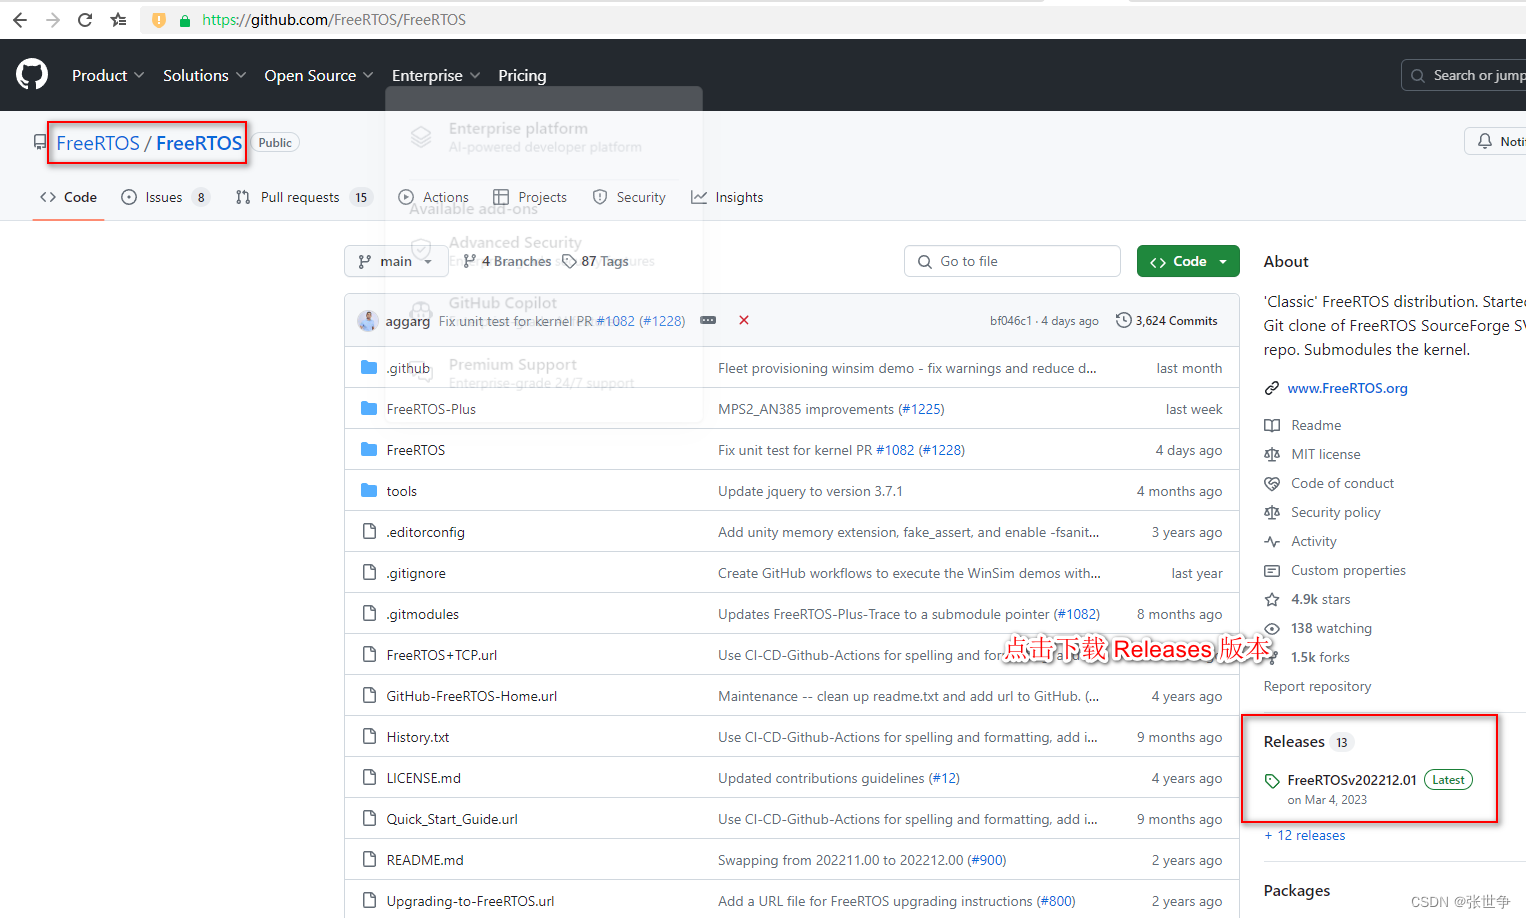This screenshot has height=918, width=1526.
Task: Open the Pricing link in the header
Action: click(522, 76)
